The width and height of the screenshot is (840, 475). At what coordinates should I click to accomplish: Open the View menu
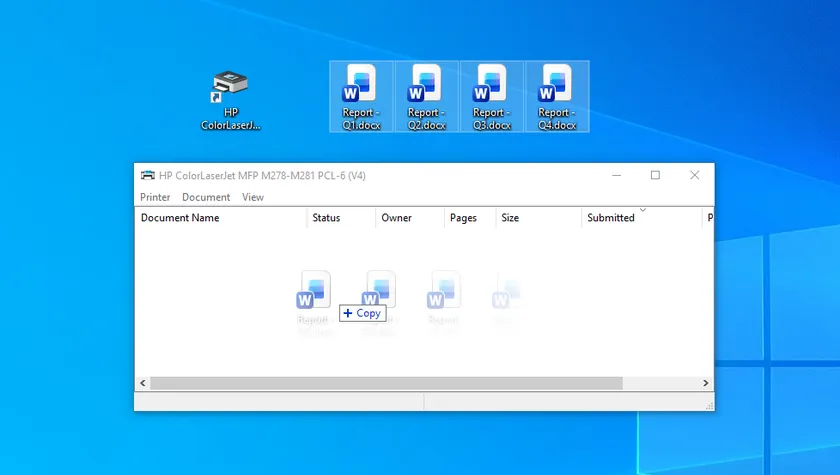coord(253,197)
